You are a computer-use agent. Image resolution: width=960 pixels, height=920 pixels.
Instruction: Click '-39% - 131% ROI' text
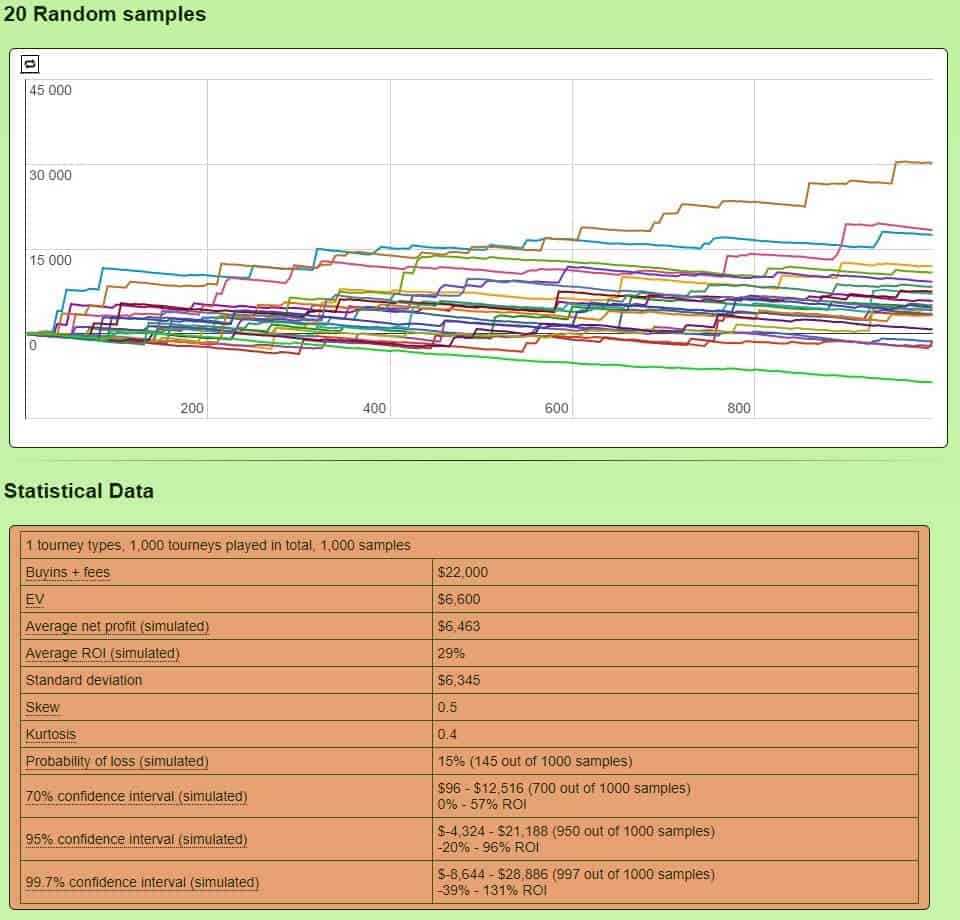pos(492,890)
